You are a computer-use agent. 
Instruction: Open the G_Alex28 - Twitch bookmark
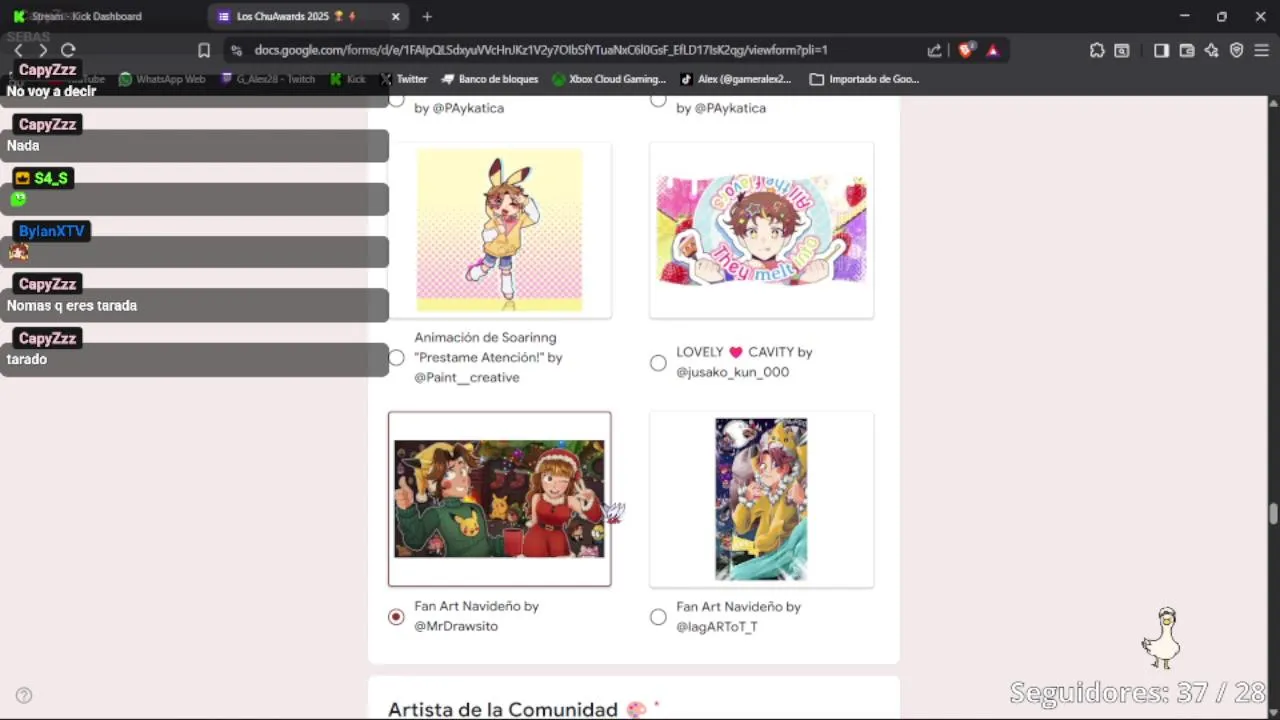268,79
